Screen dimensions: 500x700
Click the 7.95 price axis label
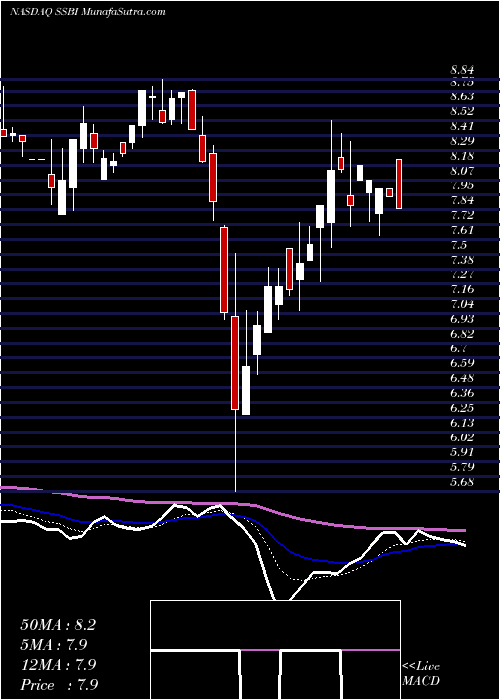(x=462, y=185)
